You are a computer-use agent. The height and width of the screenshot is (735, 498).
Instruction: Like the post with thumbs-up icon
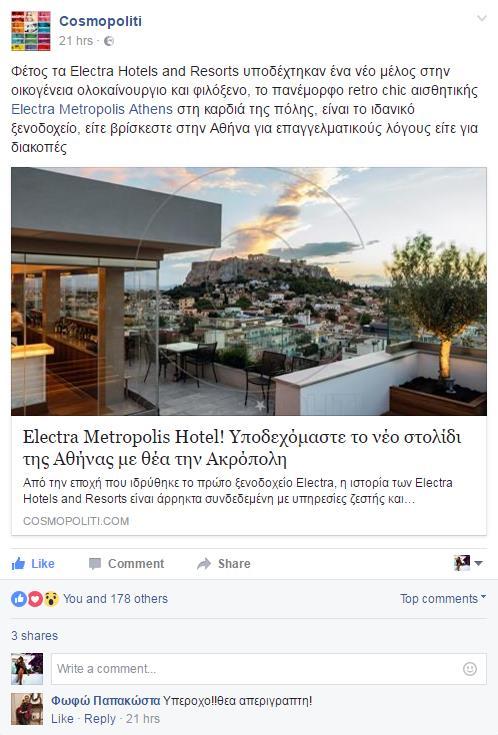(x=33, y=563)
